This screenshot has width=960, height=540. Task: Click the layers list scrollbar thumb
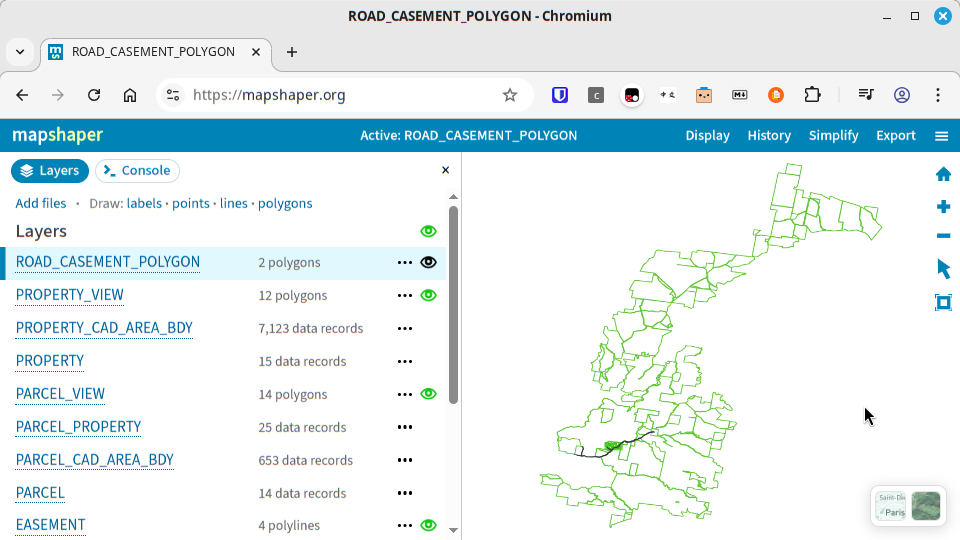click(453, 305)
